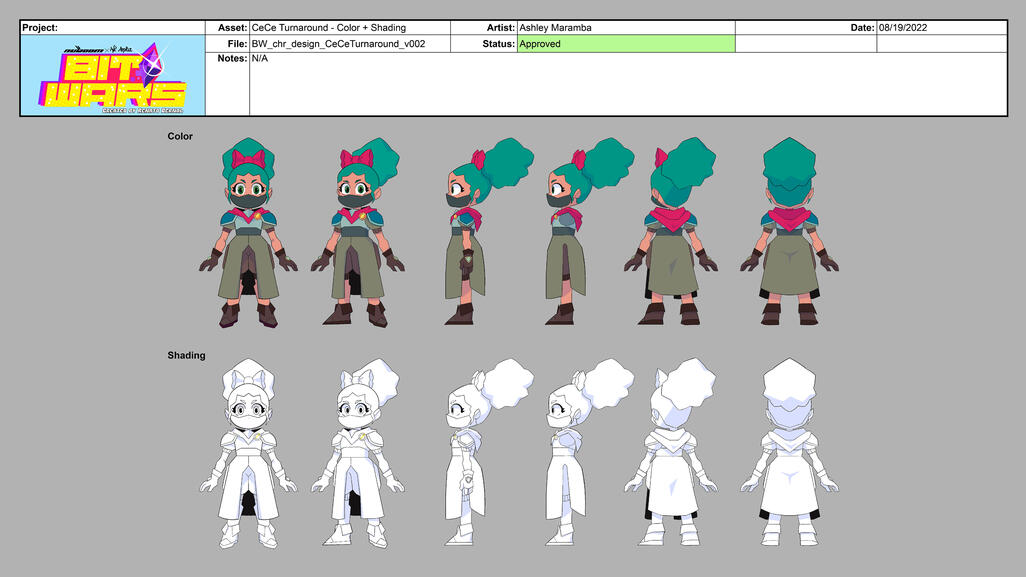This screenshot has width=1026, height=577.
Task: Click the Color section heading
Action: coord(180,136)
